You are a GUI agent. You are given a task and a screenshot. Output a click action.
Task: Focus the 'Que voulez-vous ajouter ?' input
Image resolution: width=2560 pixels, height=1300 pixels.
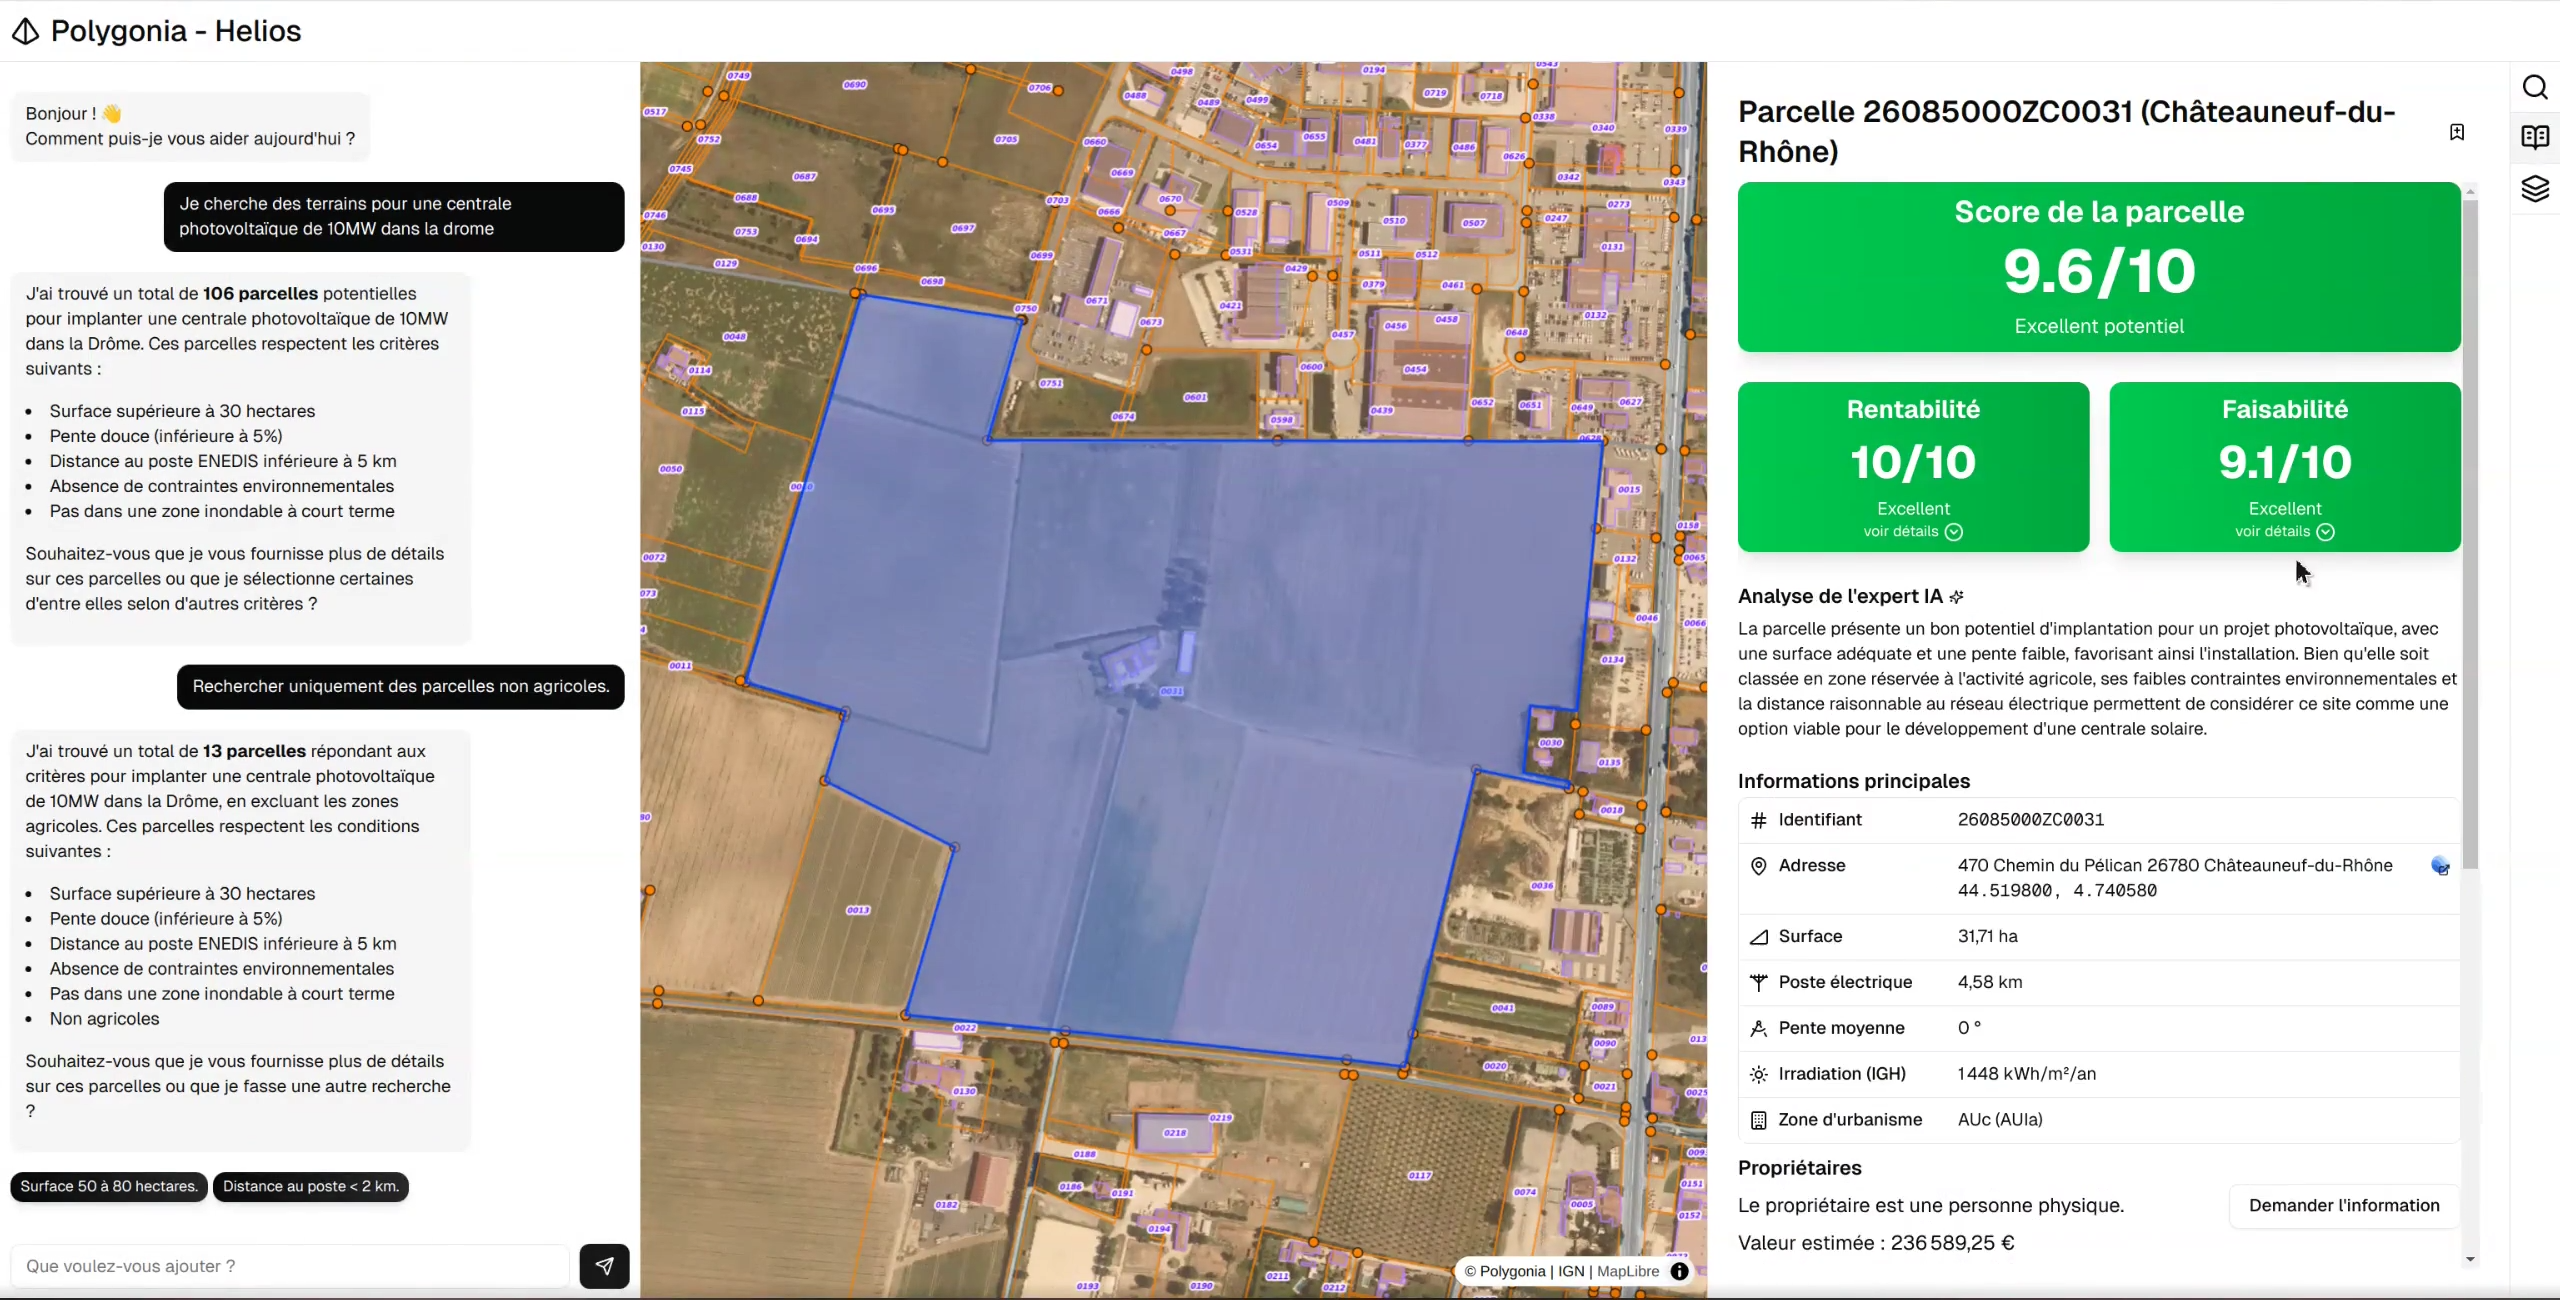290,1266
